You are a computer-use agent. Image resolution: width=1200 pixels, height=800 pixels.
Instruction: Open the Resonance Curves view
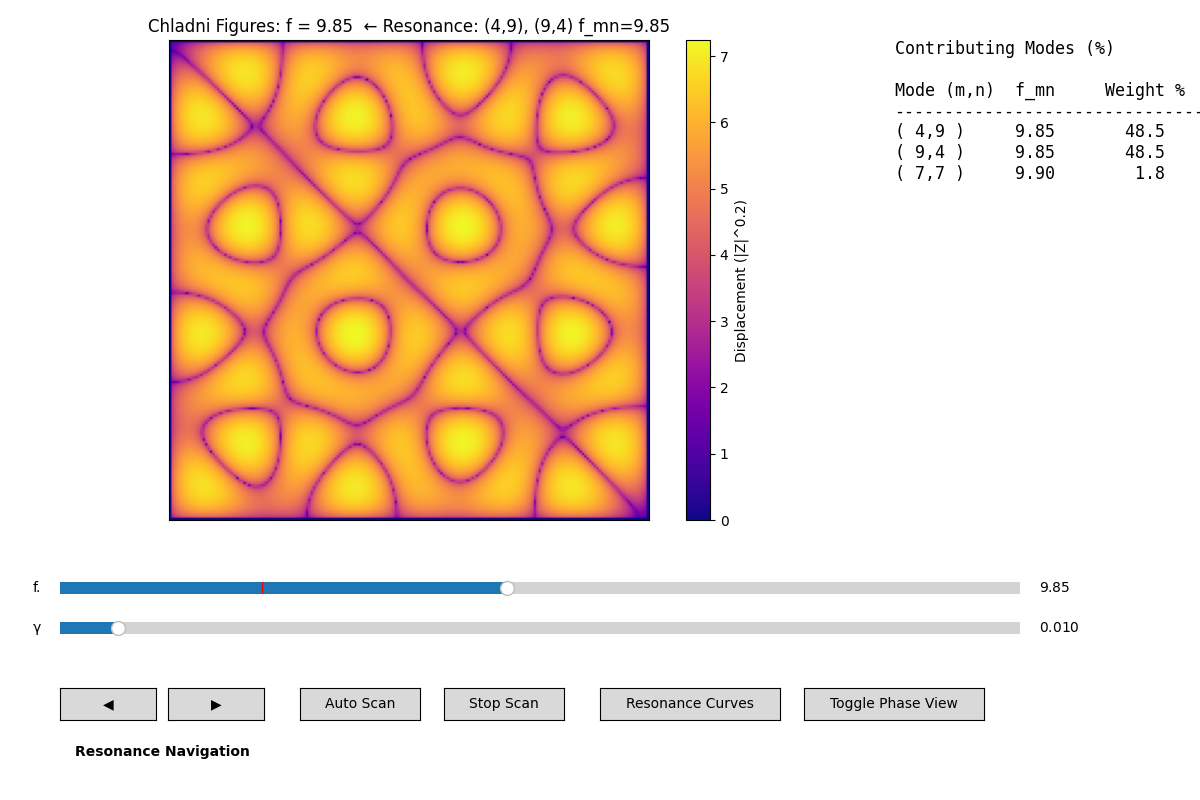point(690,704)
